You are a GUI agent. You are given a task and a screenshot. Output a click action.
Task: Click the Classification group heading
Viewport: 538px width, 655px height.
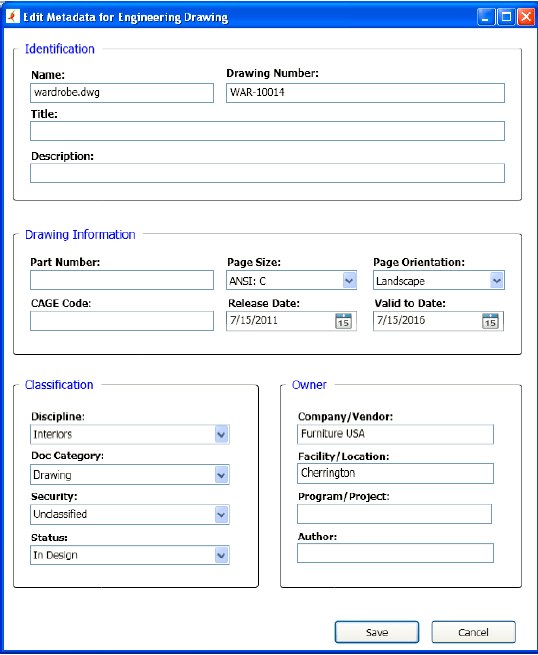(x=59, y=385)
